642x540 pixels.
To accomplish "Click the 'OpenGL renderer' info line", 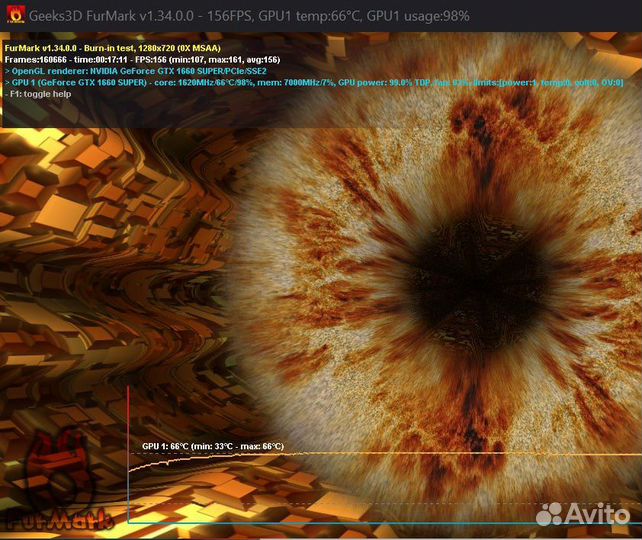I will point(136,71).
